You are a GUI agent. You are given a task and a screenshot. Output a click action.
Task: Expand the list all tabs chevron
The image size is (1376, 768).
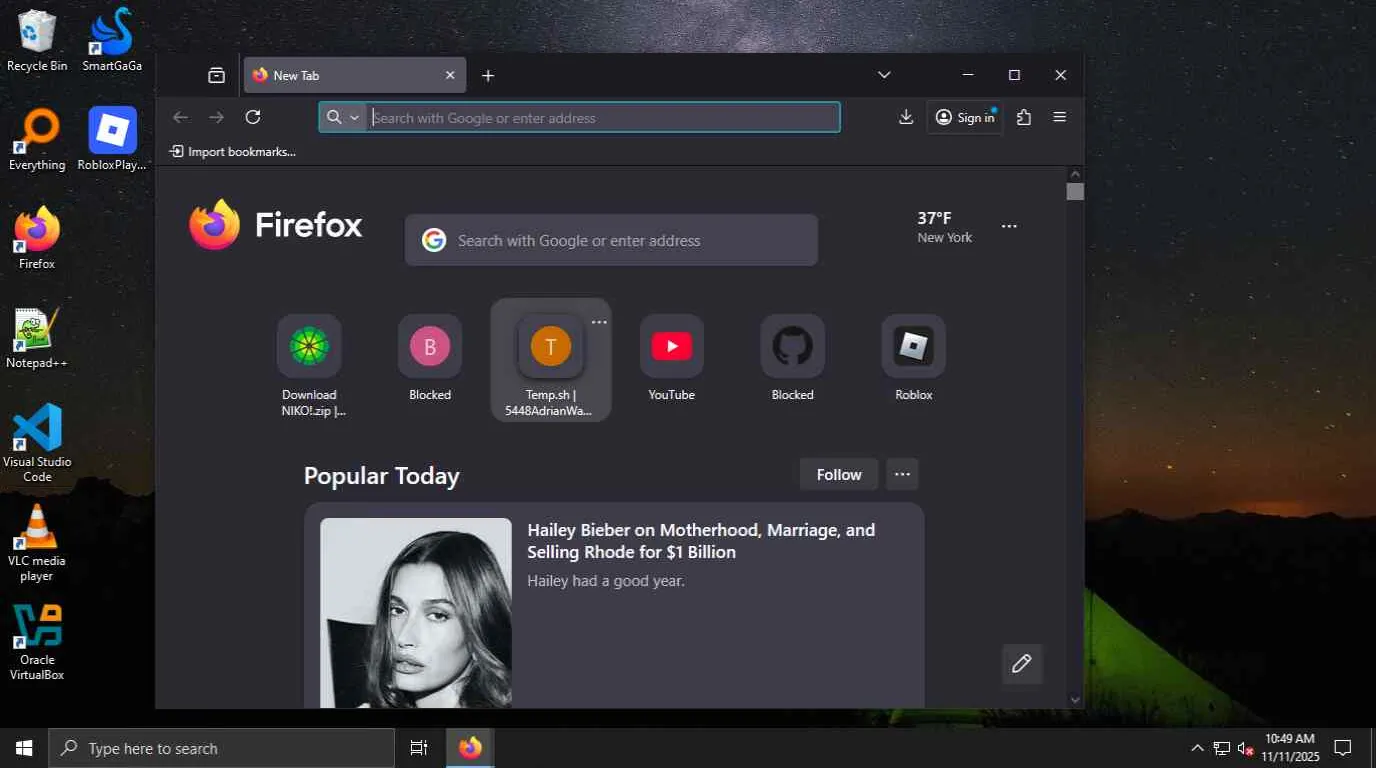point(884,75)
